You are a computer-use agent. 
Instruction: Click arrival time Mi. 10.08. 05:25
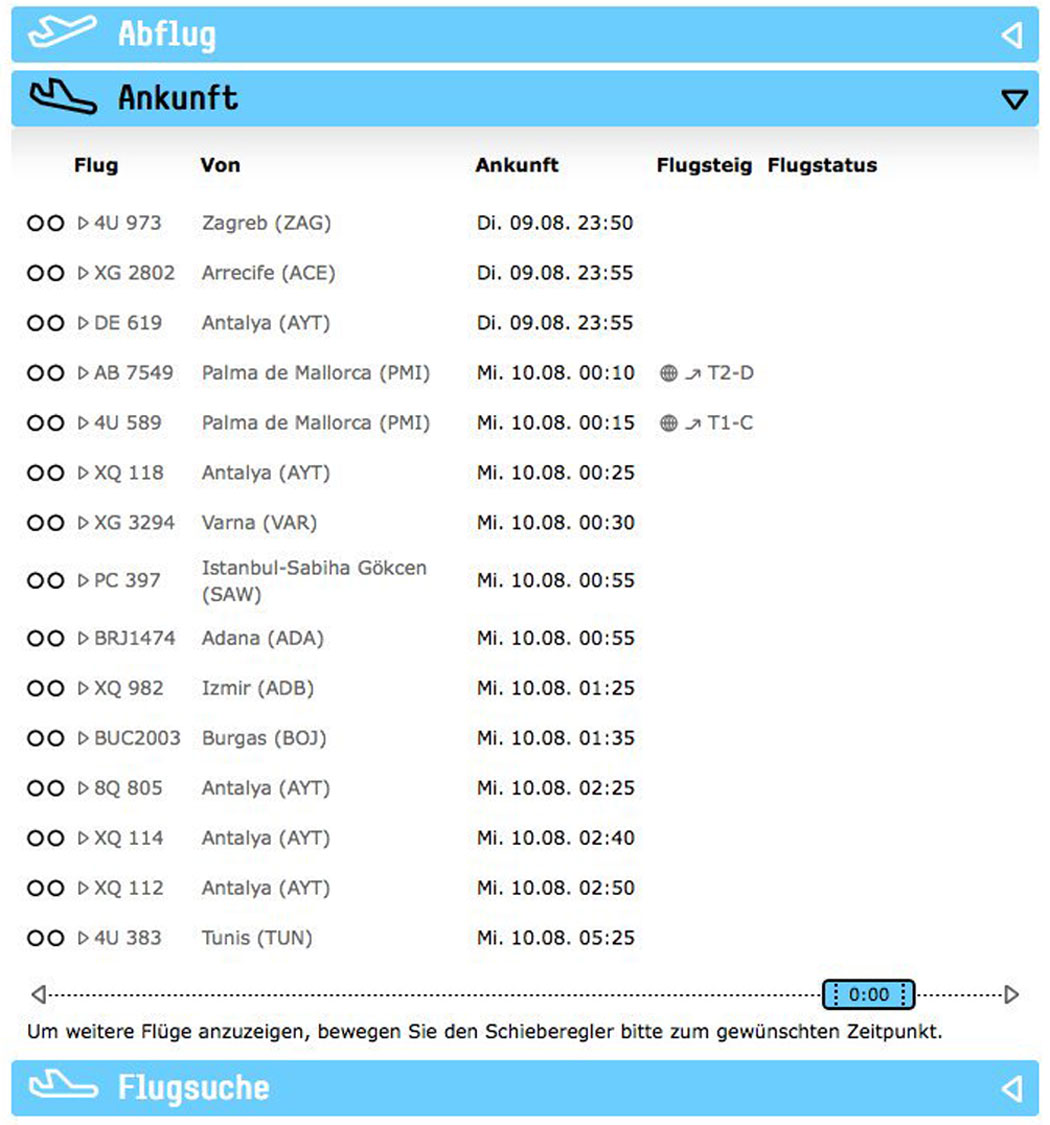(x=556, y=938)
